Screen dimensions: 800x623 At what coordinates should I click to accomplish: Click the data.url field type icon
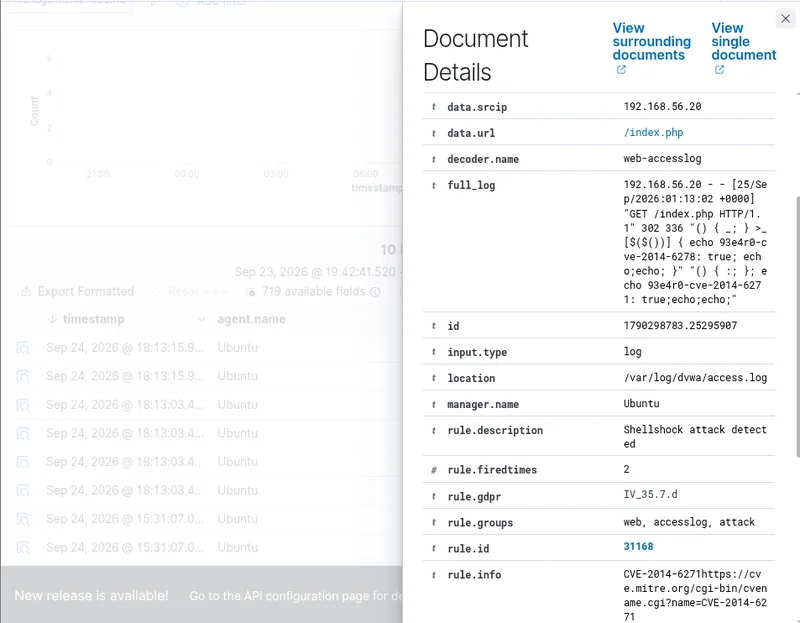click(434, 133)
